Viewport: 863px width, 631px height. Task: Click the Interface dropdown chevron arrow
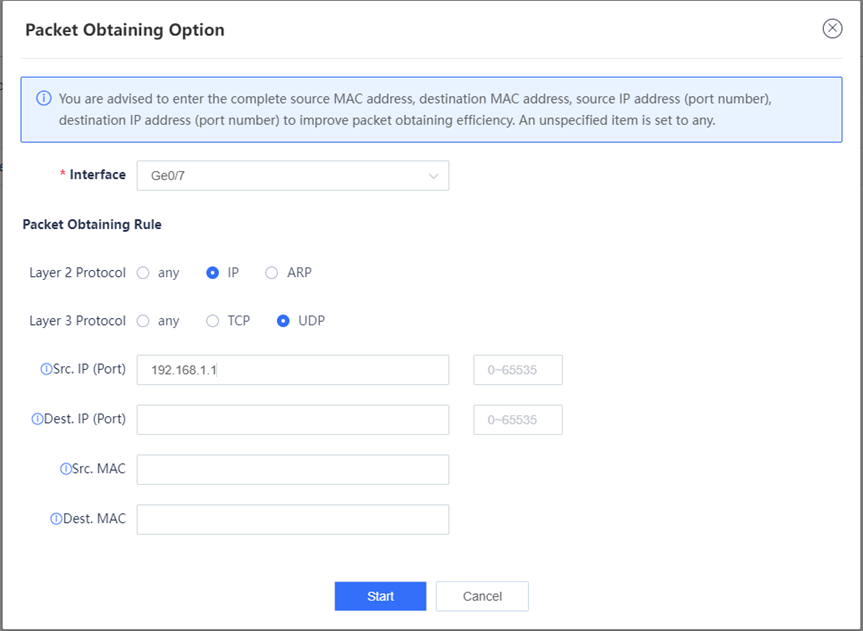tap(433, 176)
